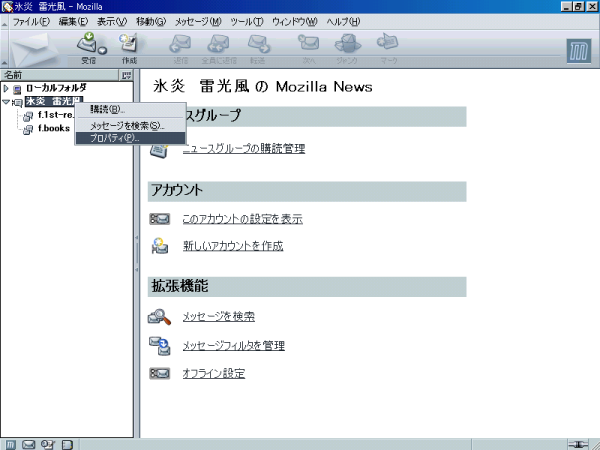The width and height of the screenshot is (600, 450).
Task: Open the メッセージ(M) menu
Action: click(198, 22)
